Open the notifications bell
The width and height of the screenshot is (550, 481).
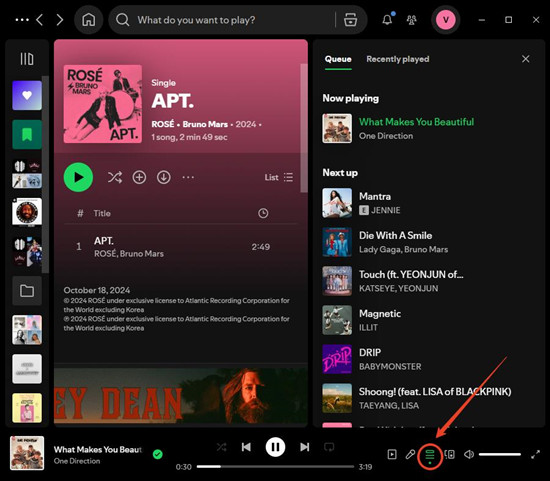coord(388,20)
